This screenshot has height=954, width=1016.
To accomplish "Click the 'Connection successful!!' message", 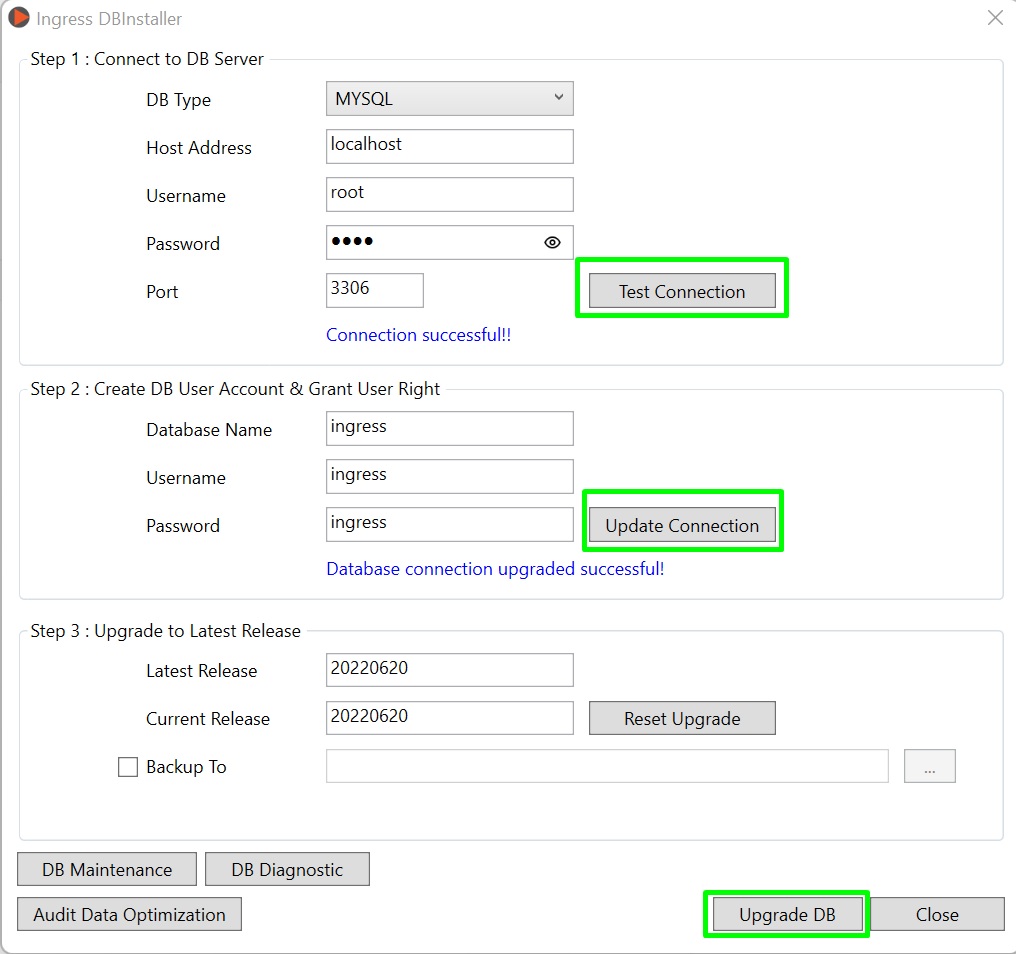I will (419, 335).
